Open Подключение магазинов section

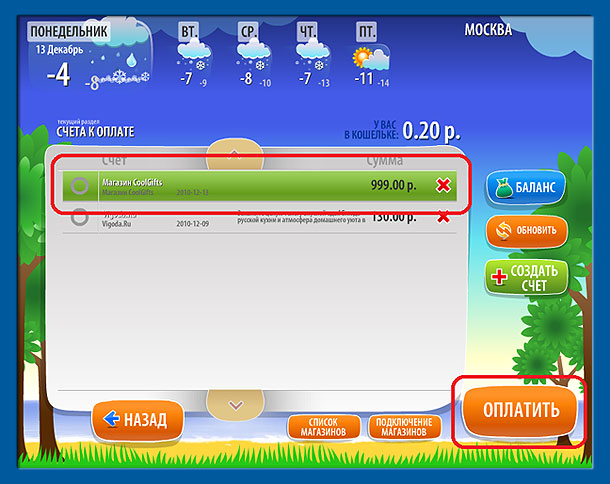[405, 427]
